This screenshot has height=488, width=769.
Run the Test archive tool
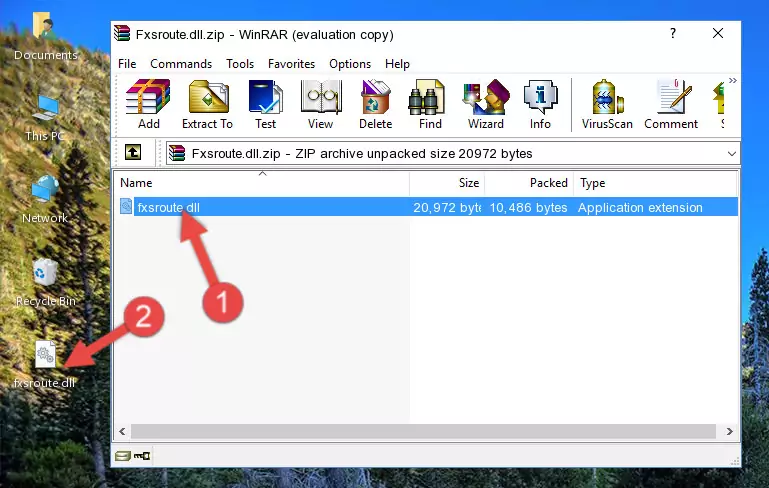coord(265,104)
